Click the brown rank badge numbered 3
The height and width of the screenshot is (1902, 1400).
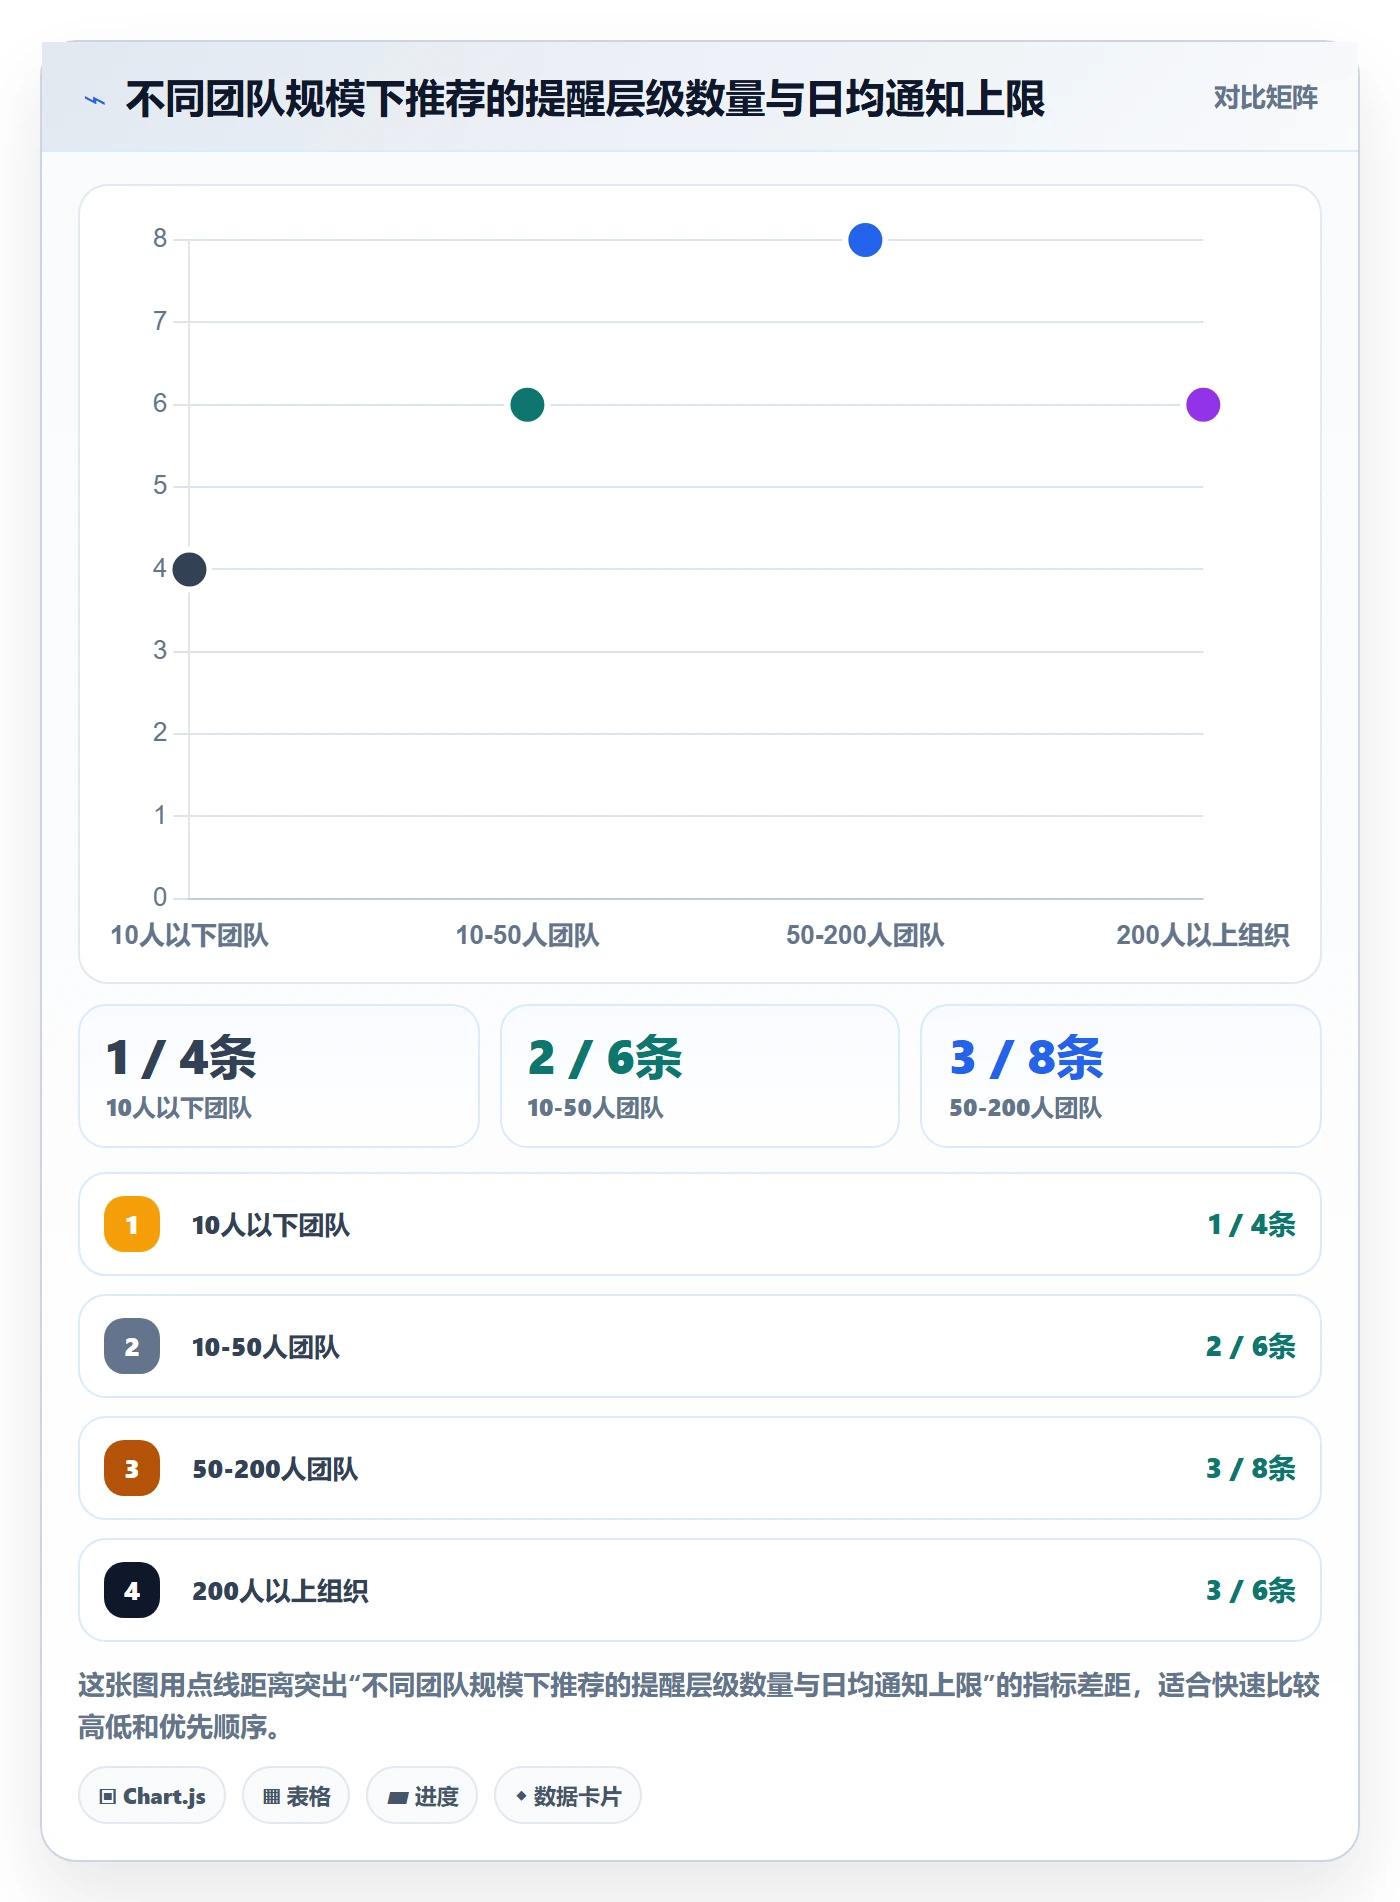[x=132, y=1468]
